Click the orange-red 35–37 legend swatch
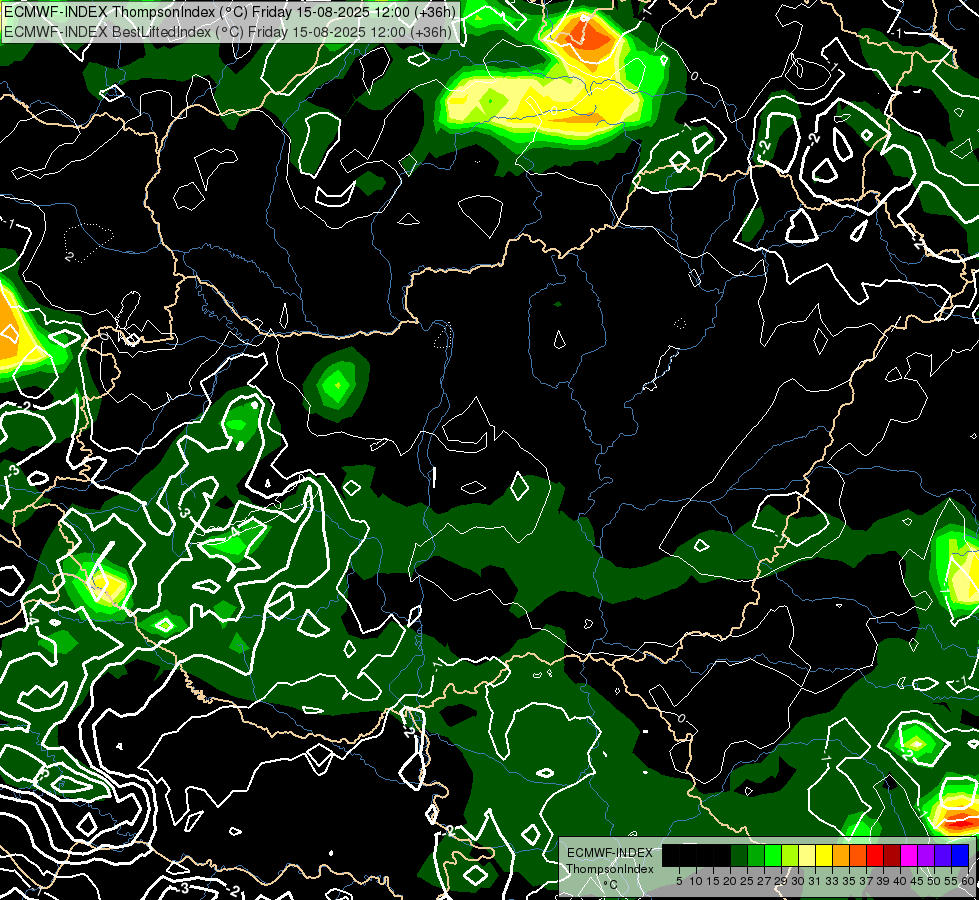 coord(858,855)
